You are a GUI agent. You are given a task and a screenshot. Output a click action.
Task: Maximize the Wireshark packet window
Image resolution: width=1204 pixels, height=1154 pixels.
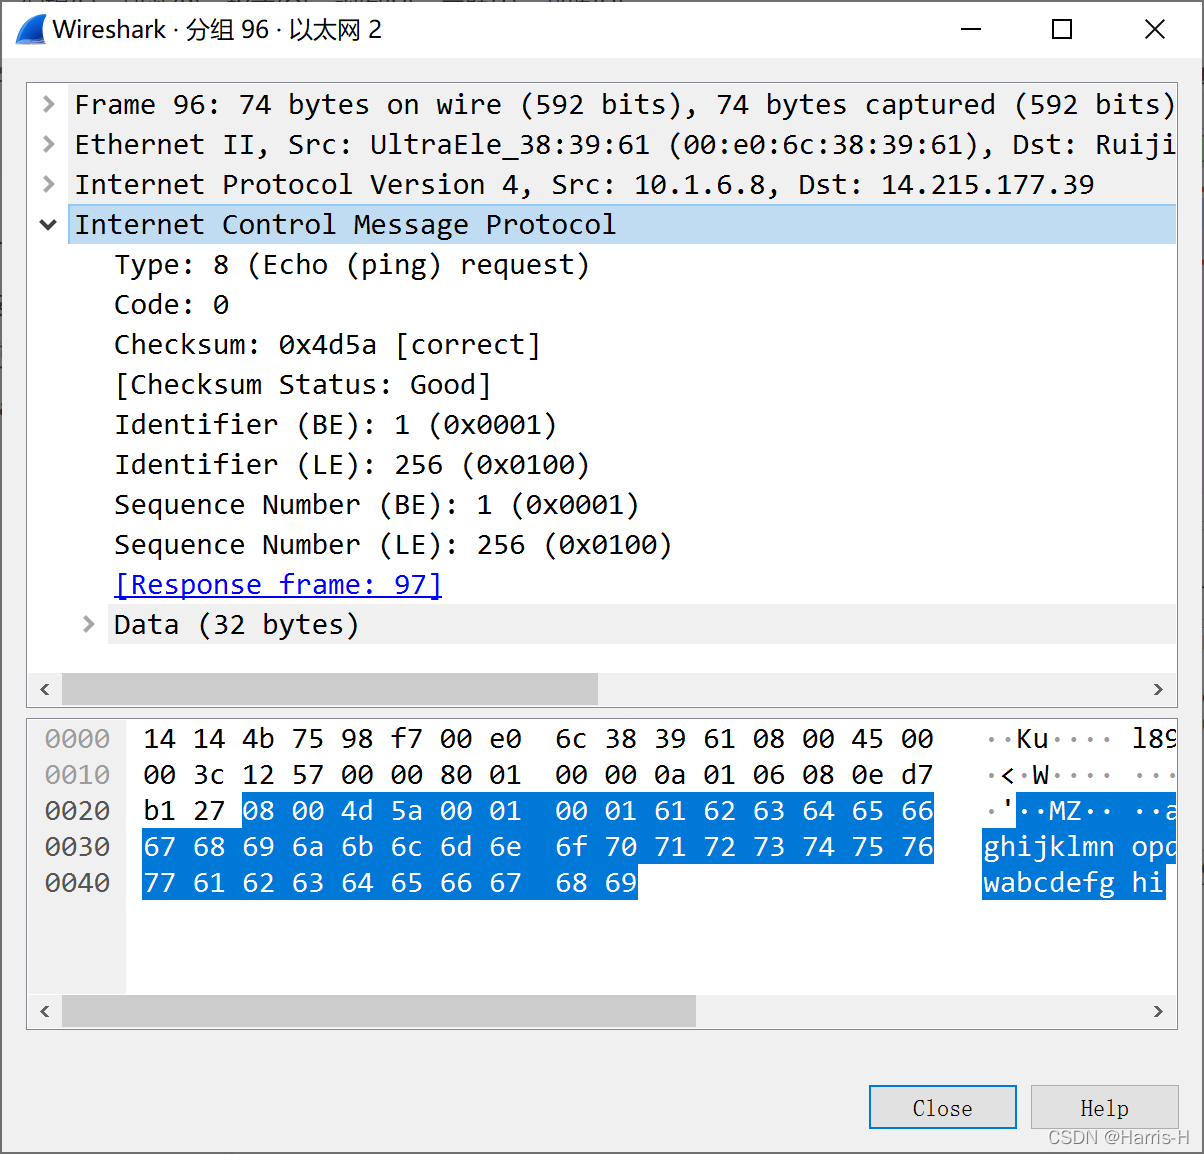1062,29
